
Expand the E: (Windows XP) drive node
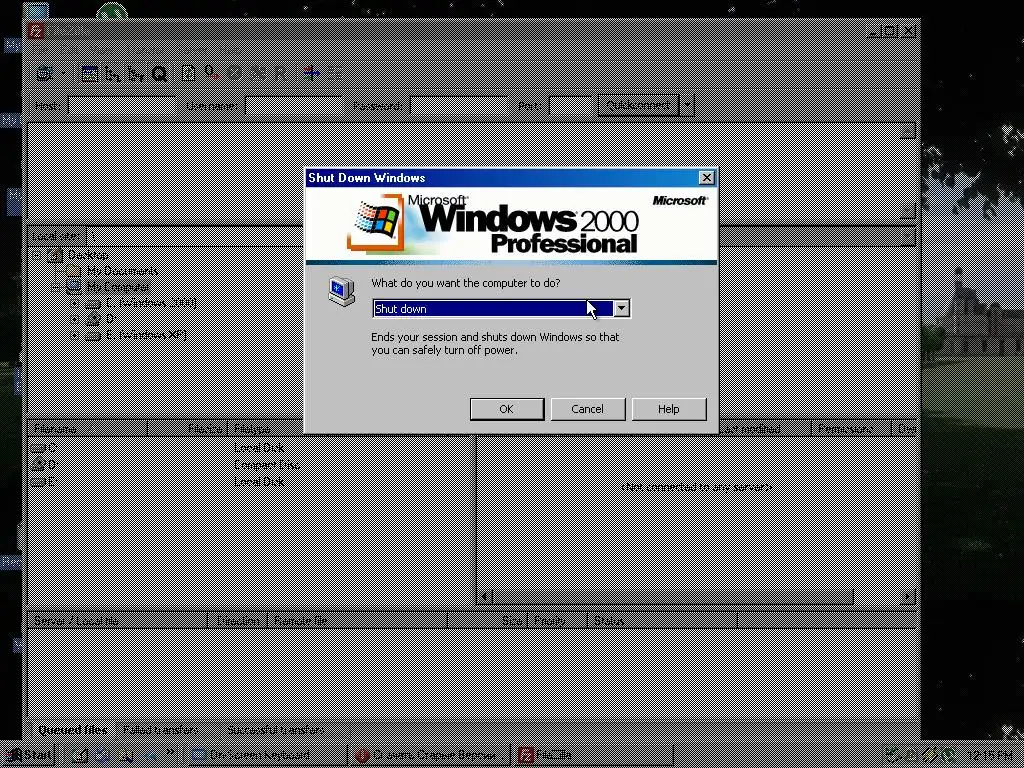coord(74,336)
